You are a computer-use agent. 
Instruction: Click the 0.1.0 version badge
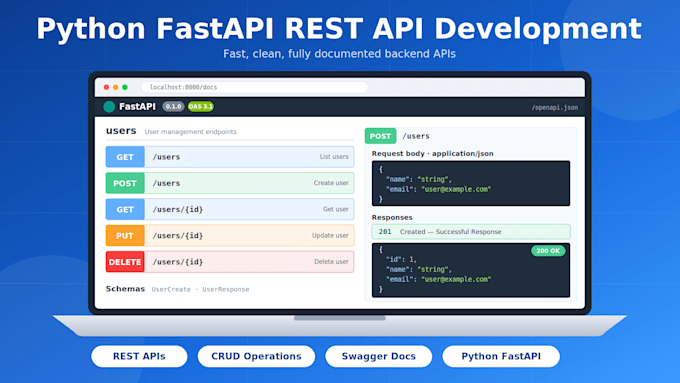click(x=173, y=106)
